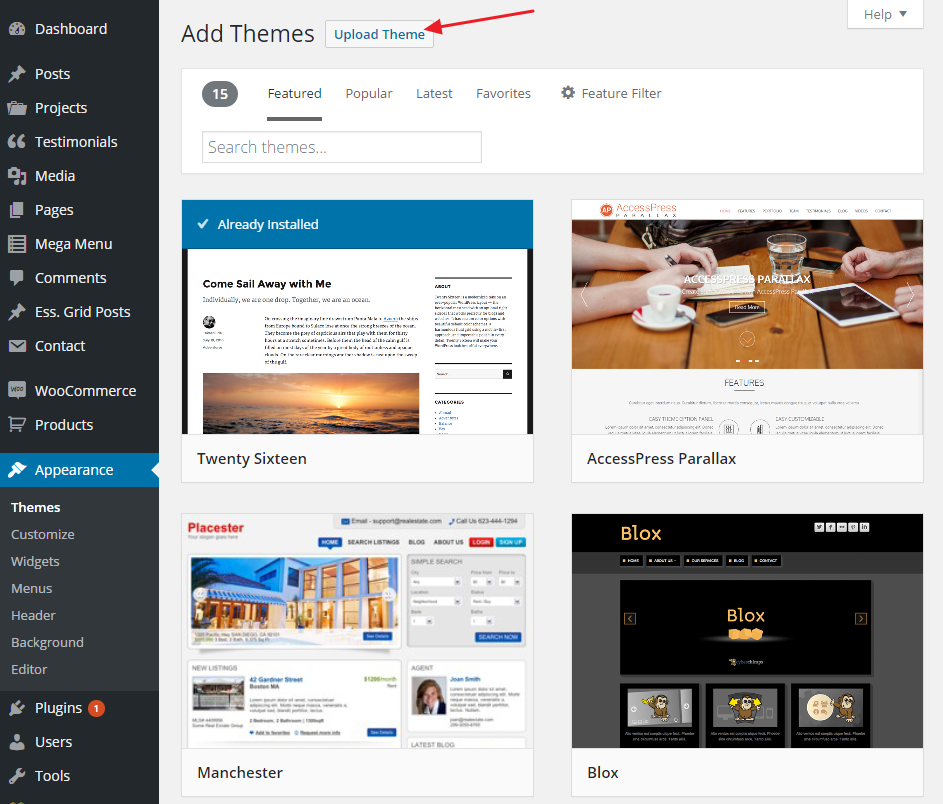
Task: Click the Manchester theme preview
Action: (x=357, y=631)
